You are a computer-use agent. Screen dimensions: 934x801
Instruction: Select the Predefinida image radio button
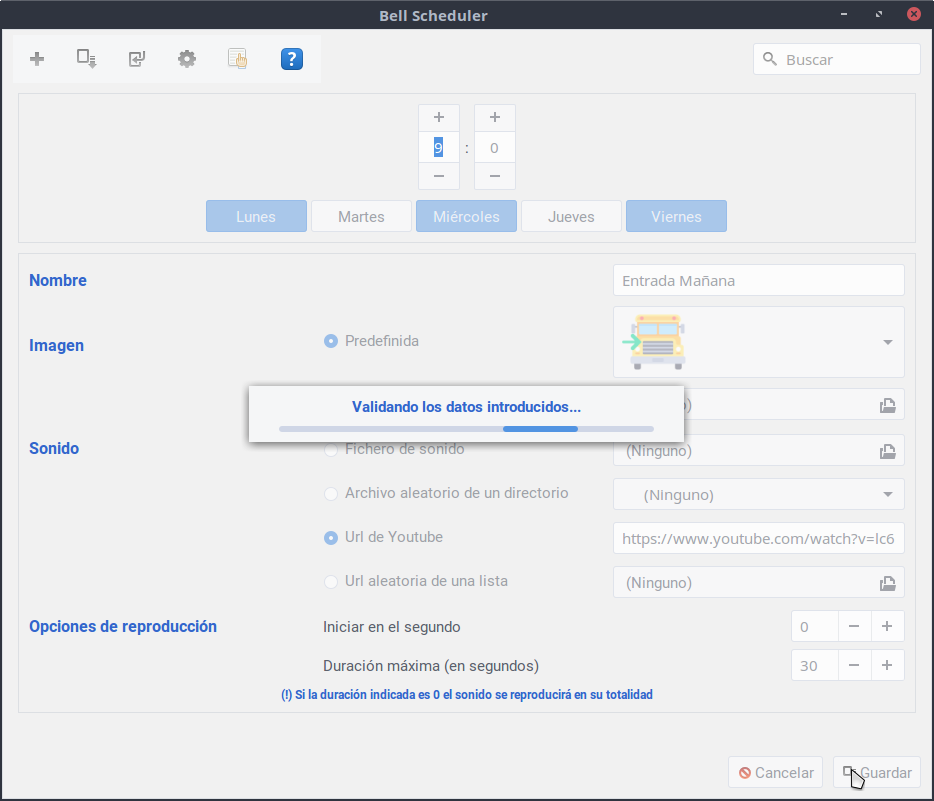[331, 341]
